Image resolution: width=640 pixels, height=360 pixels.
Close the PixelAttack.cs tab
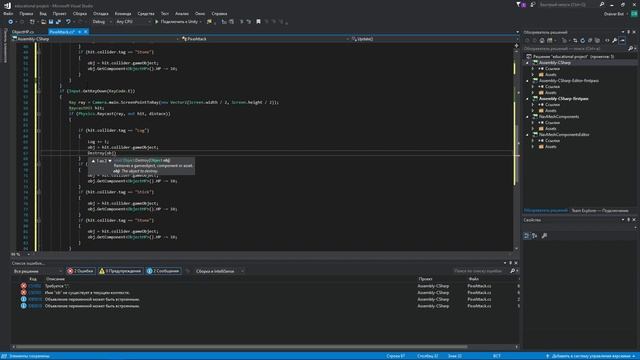pyautogui.click(x=86, y=32)
